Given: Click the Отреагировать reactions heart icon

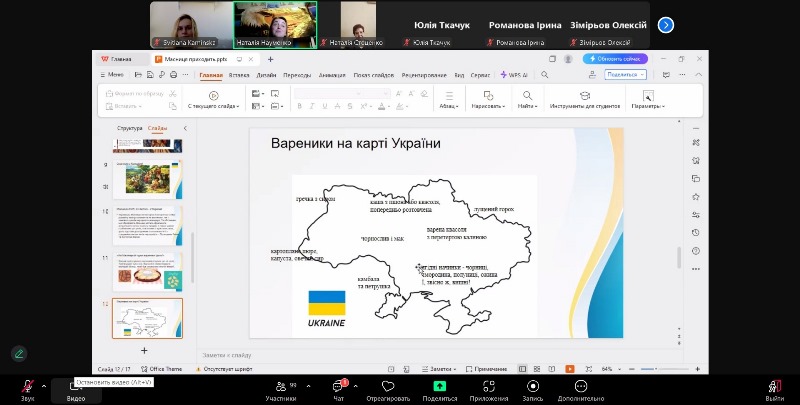Looking at the screenshot, I should coord(389,386).
